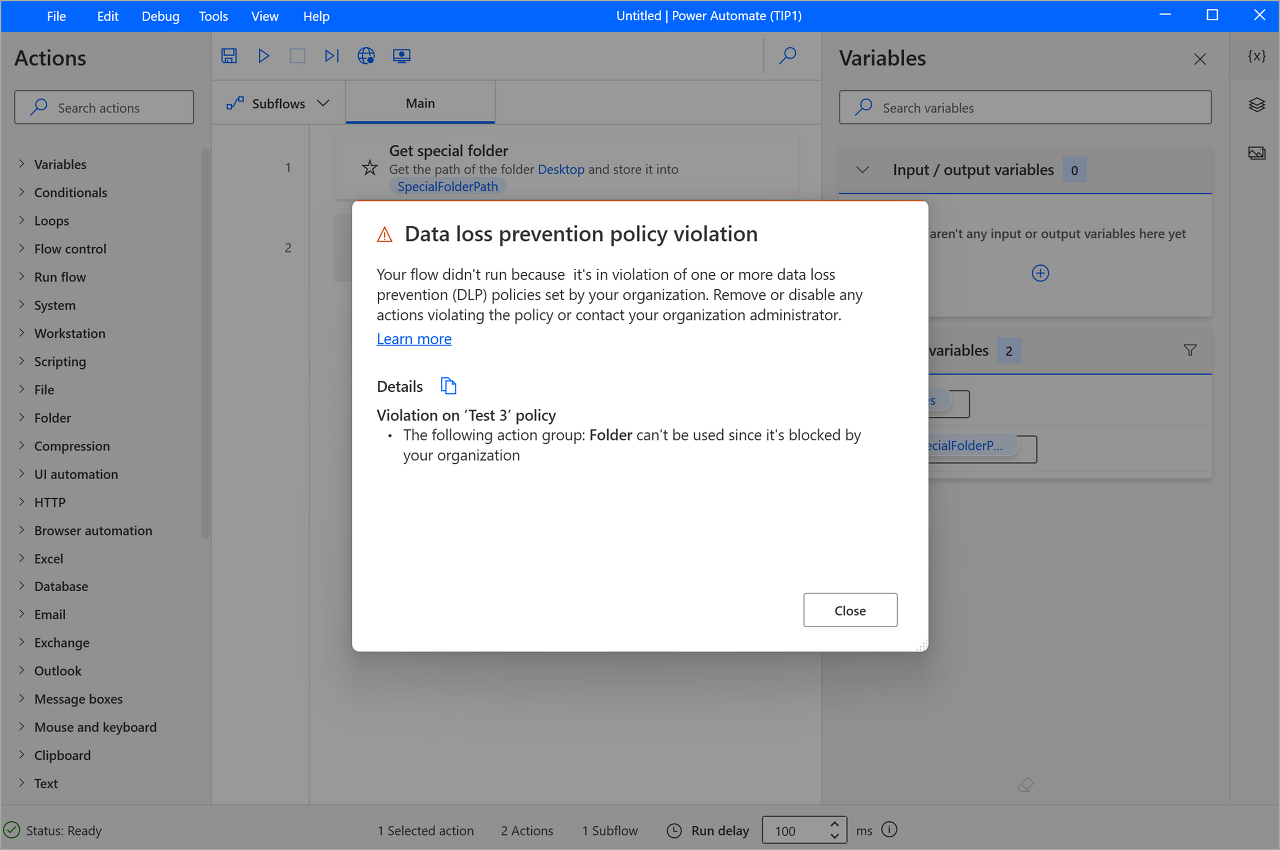Increase run delay with up arrow
Viewport: 1280px width, 850px height.
(x=835, y=824)
